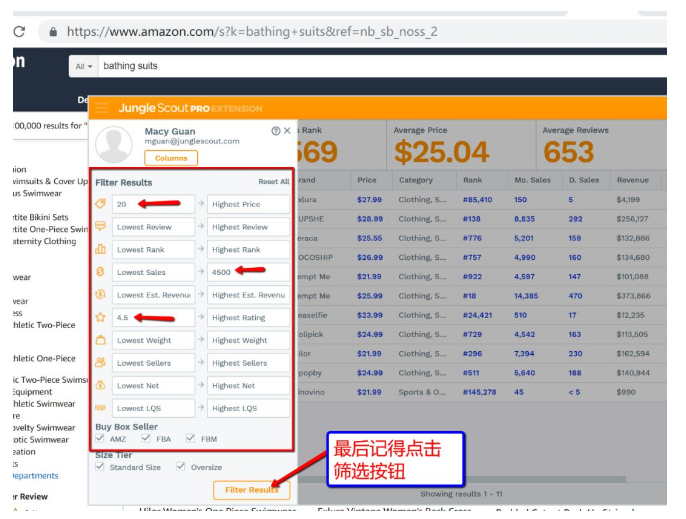686x519 pixels.
Task: Close the Jungle Scout filter panel
Action: coord(288,131)
